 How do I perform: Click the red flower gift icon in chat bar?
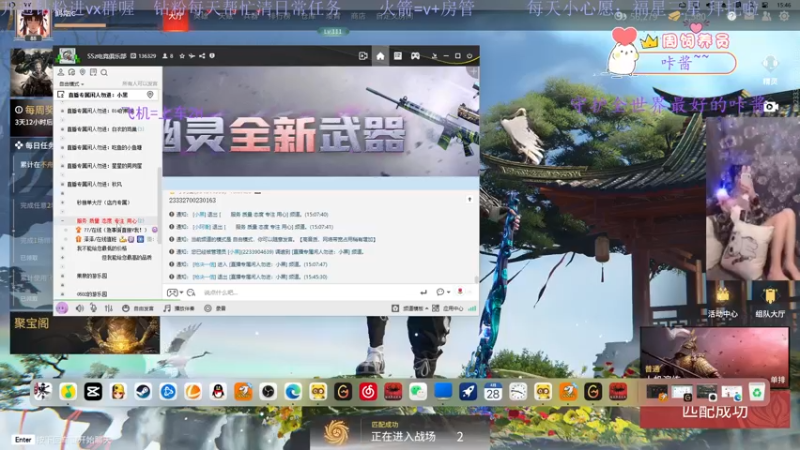point(460,292)
